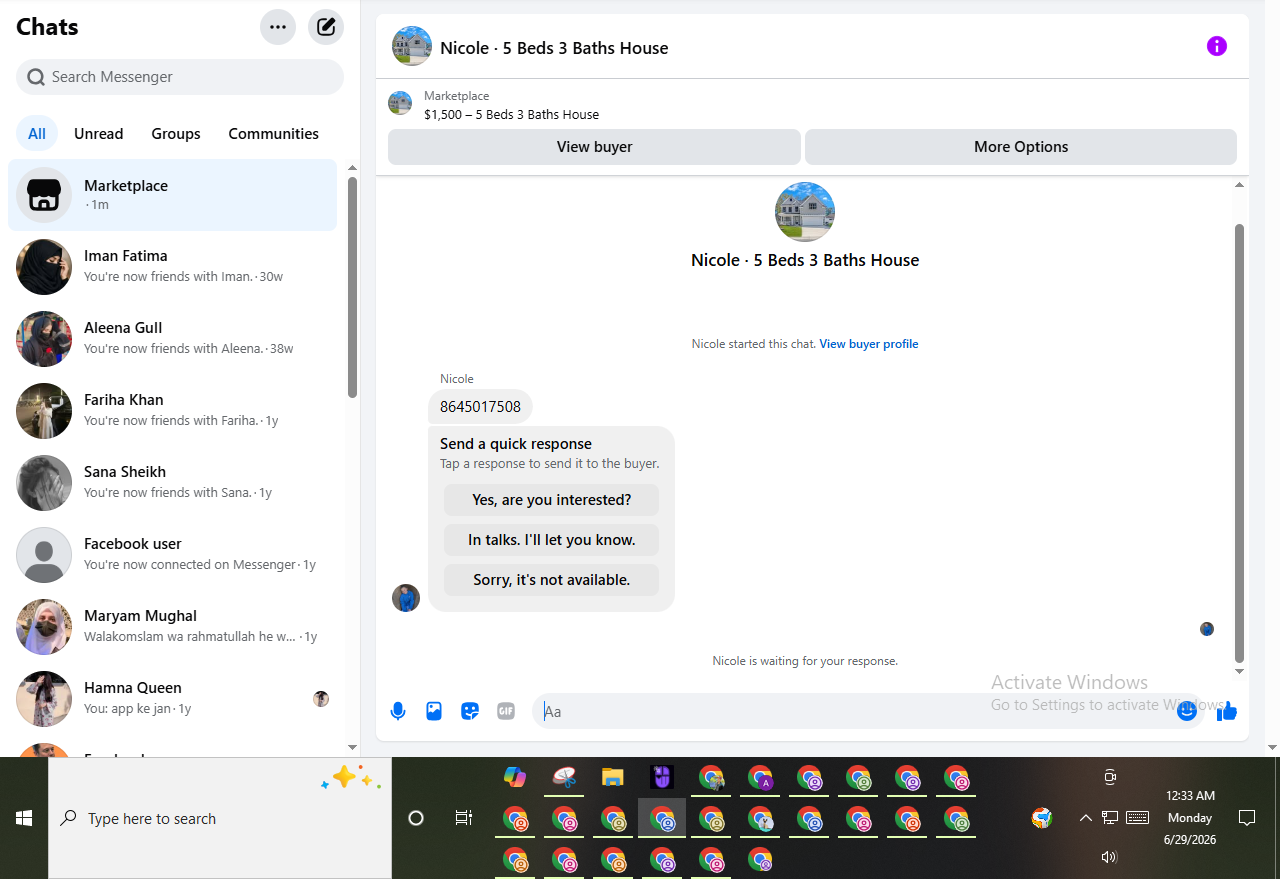Switch to Communities filter
The width and height of the screenshot is (1280, 879).
274,134
